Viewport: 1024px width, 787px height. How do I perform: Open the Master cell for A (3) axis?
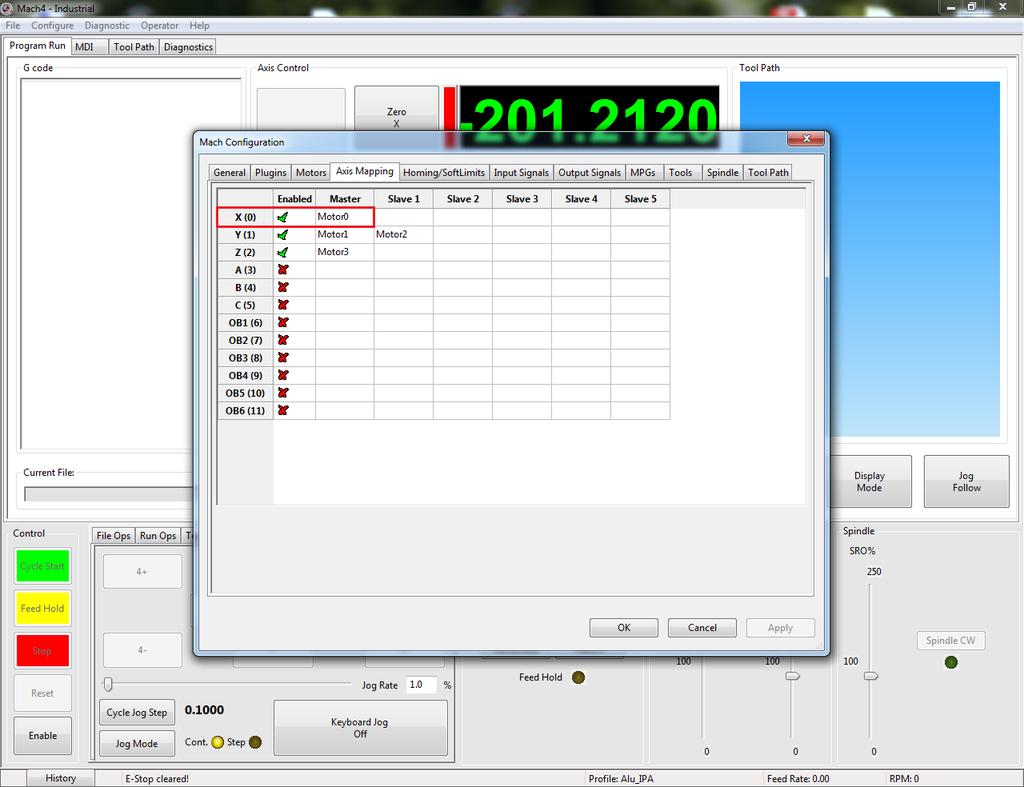tap(344, 270)
